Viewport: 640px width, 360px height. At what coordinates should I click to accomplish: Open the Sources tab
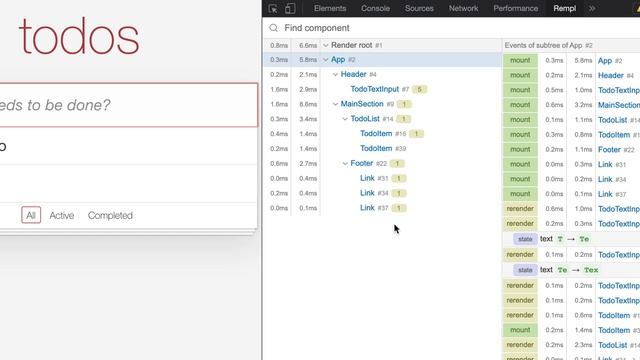419,8
